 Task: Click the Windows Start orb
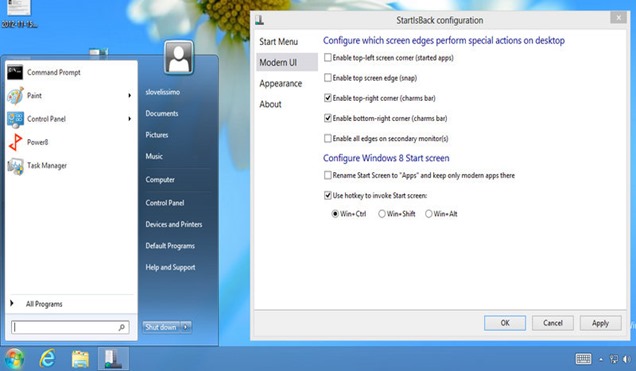pos(14,358)
